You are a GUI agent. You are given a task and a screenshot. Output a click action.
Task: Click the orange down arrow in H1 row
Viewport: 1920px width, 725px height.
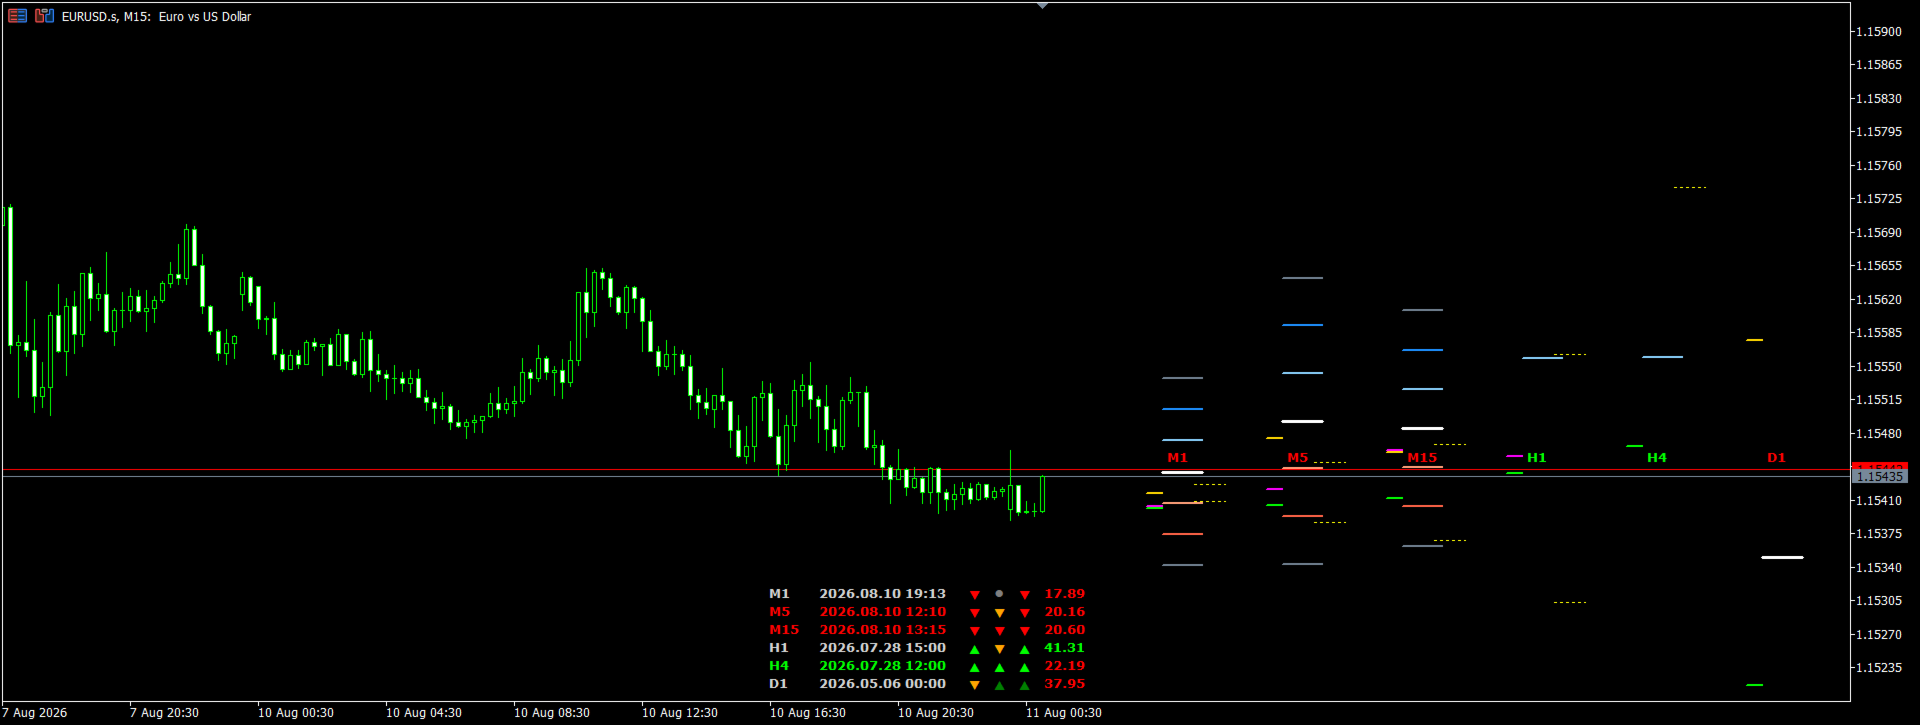pyautogui.click(x=999, y=649)
